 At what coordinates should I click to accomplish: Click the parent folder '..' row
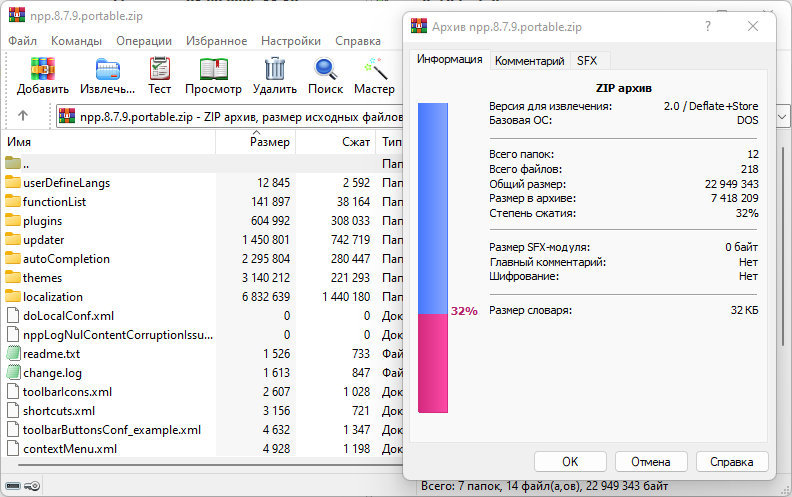204,164
